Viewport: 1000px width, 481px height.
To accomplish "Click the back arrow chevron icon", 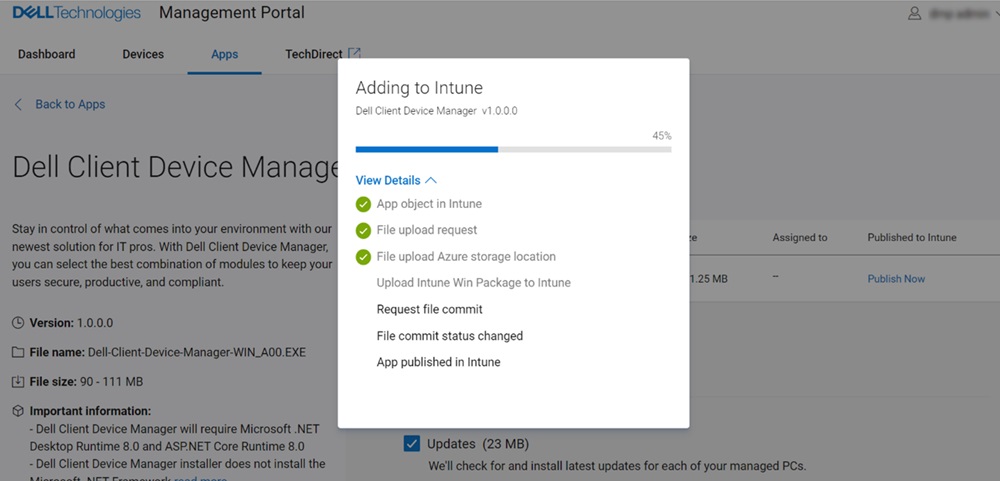I will coord(19,104).
